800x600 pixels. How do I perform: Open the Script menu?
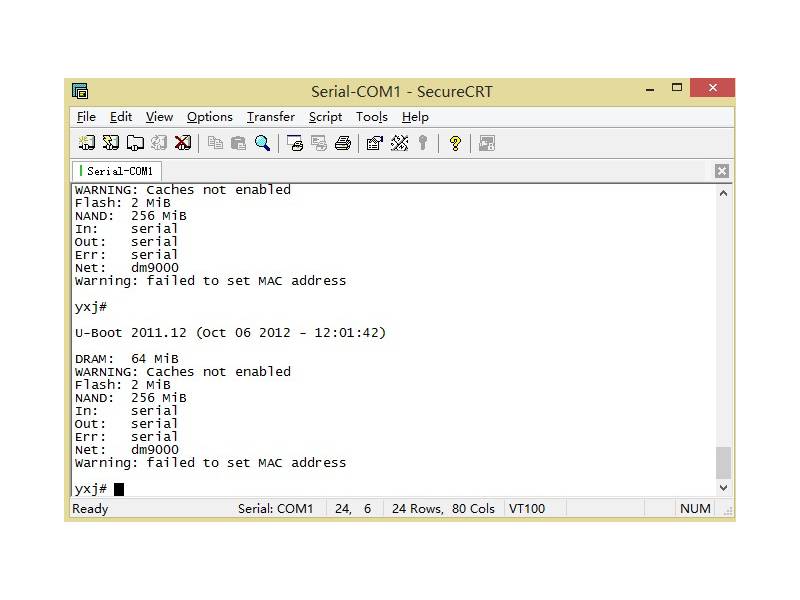pos(325,117)
